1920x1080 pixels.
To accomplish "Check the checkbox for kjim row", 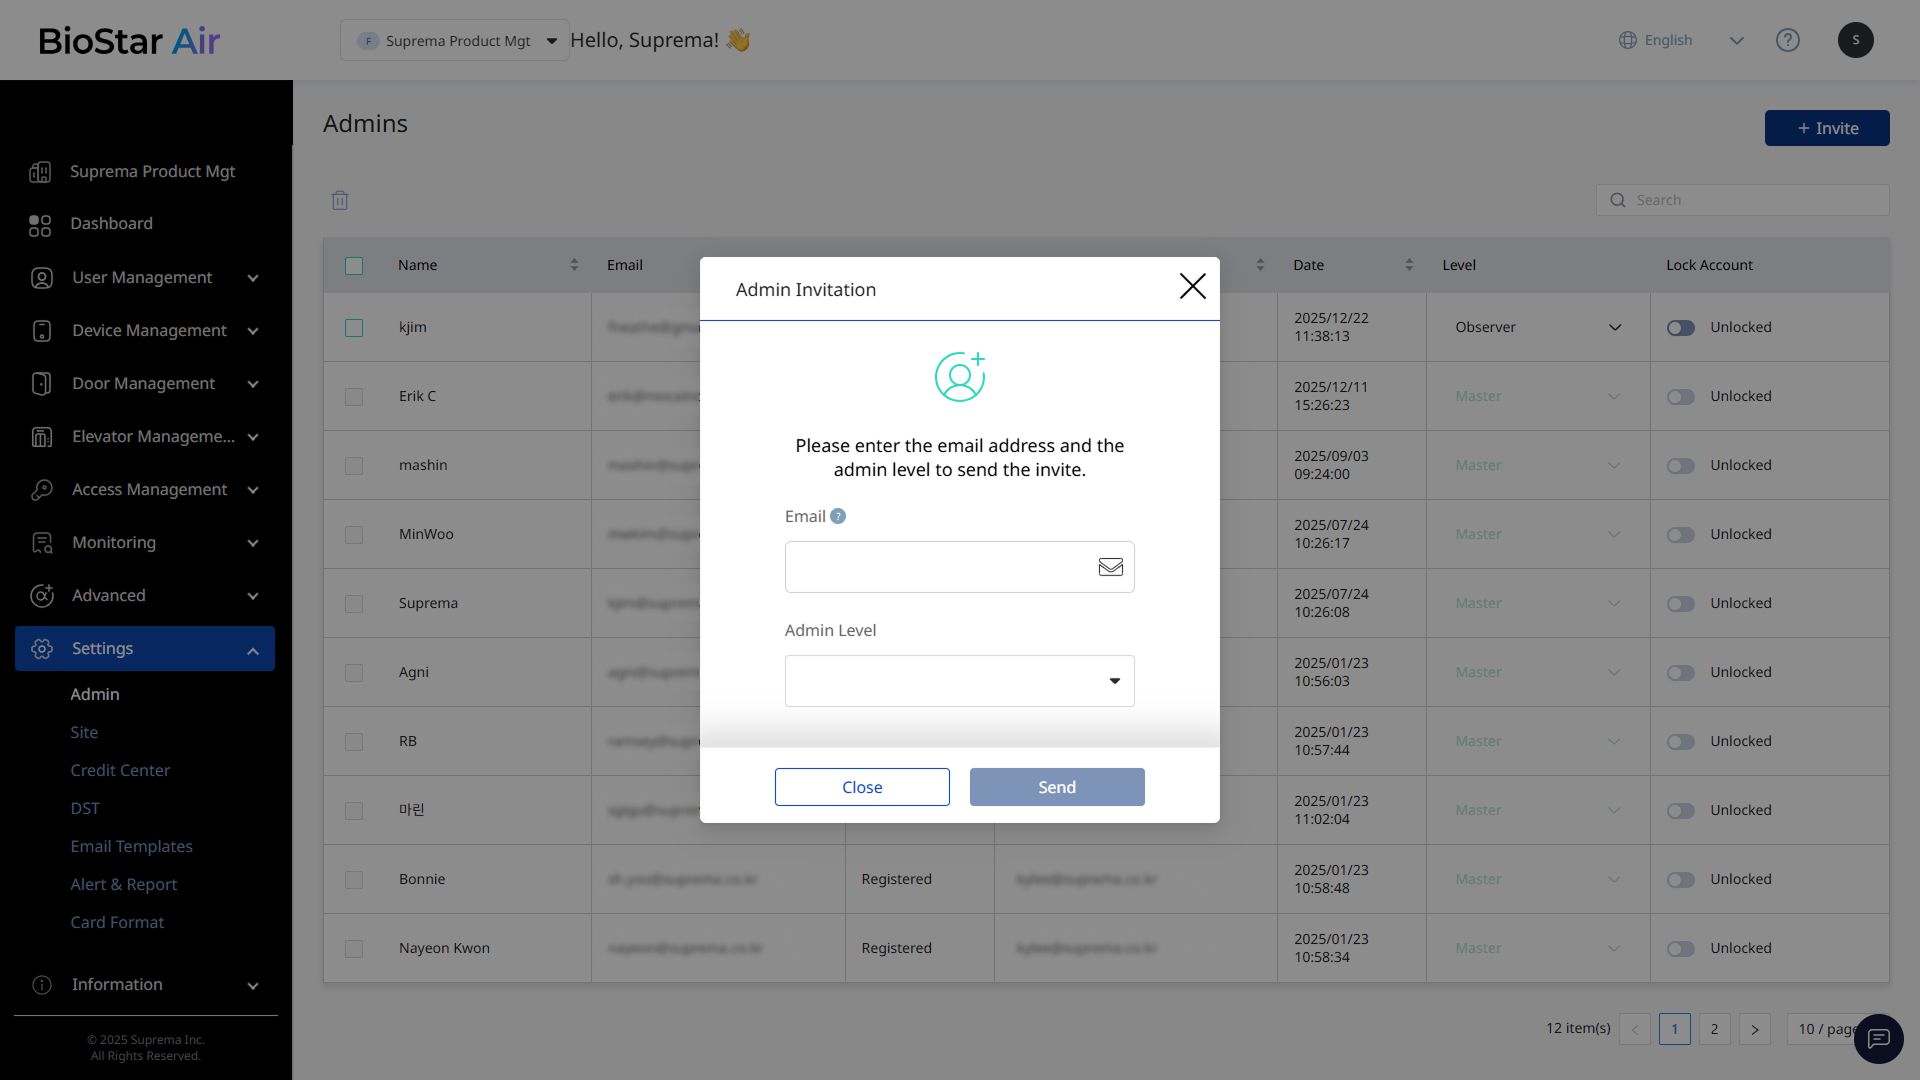I will pyautogui.click(x=354, y=328).
